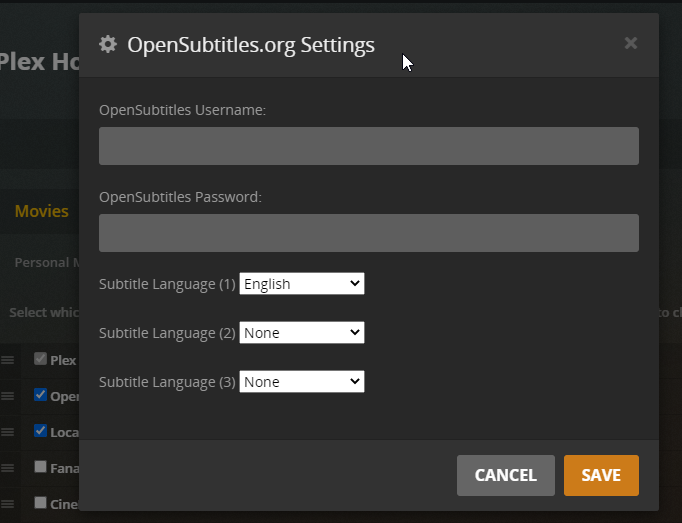
Task: Click the drag handle beside the Plex row
Action: [7, 360]
